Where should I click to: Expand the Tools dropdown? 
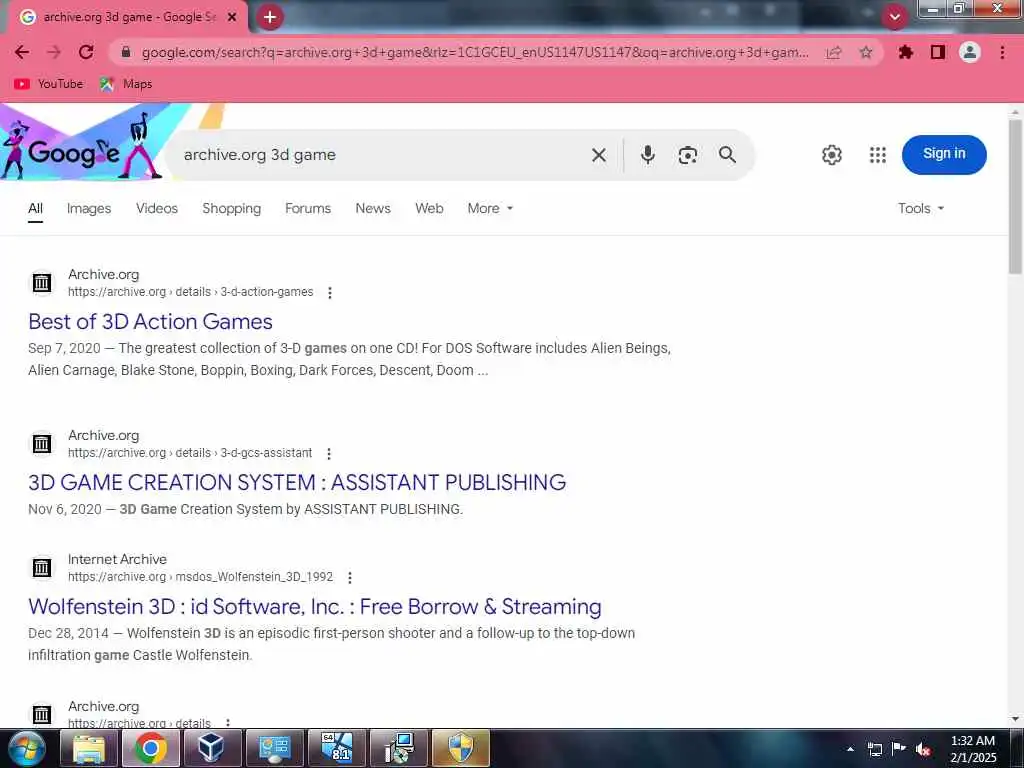(921, 209)
